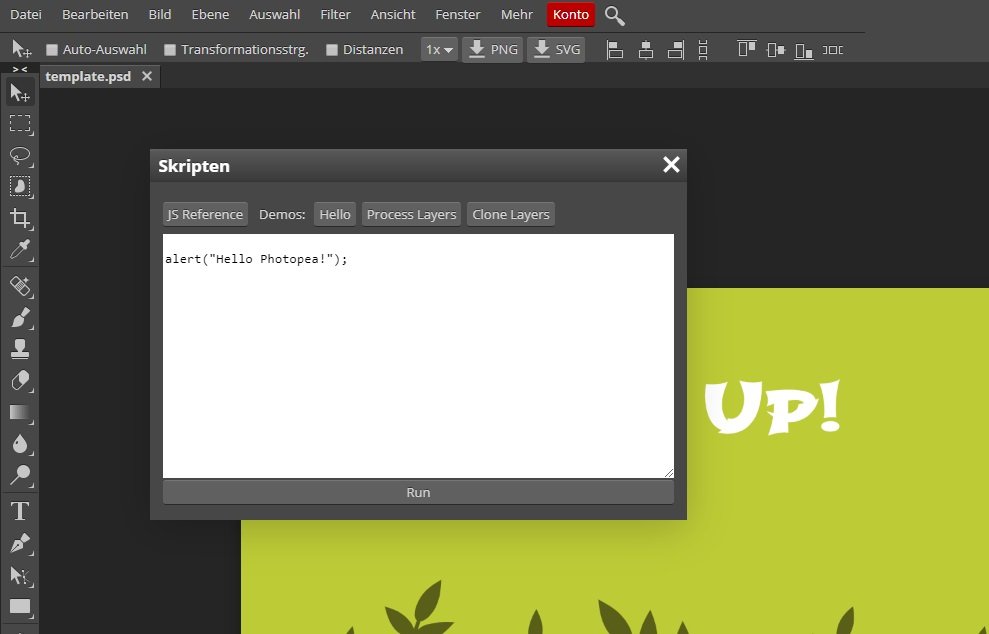Load the Process Layers demo script

click(411, 214)
